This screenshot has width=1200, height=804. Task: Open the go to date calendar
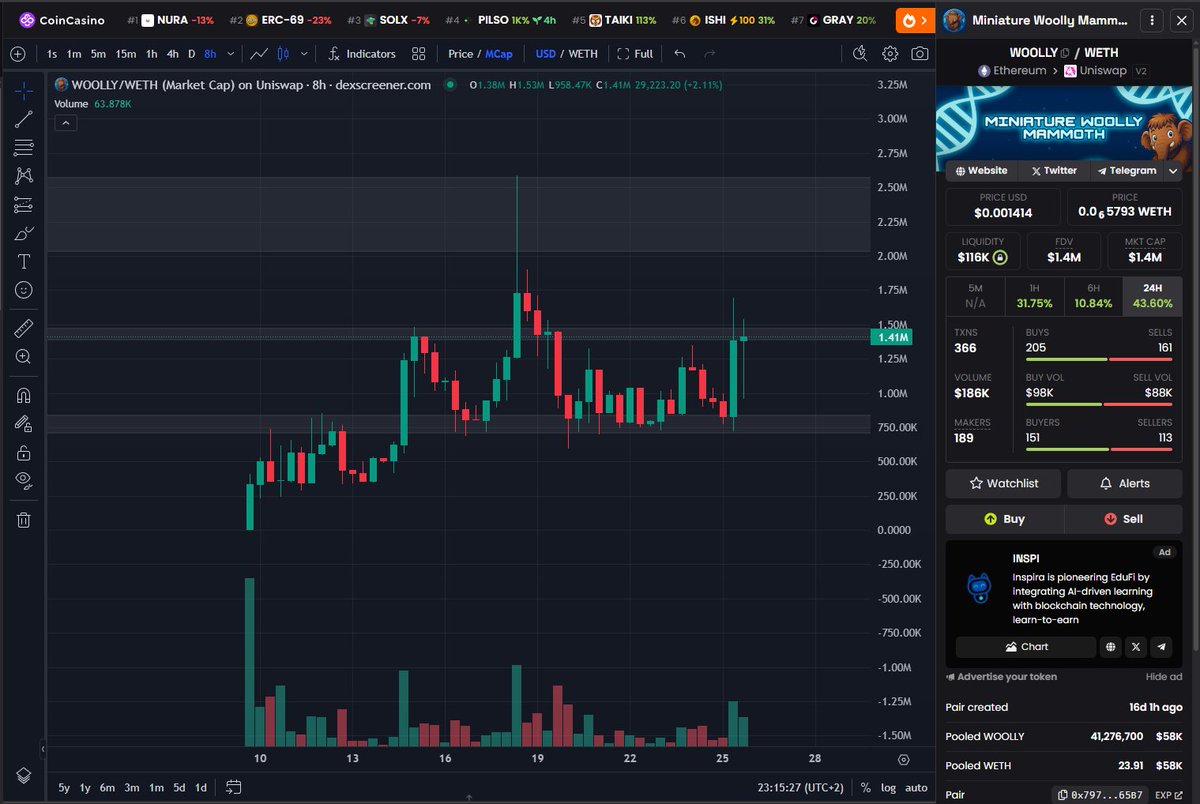[x=233, y=787]
